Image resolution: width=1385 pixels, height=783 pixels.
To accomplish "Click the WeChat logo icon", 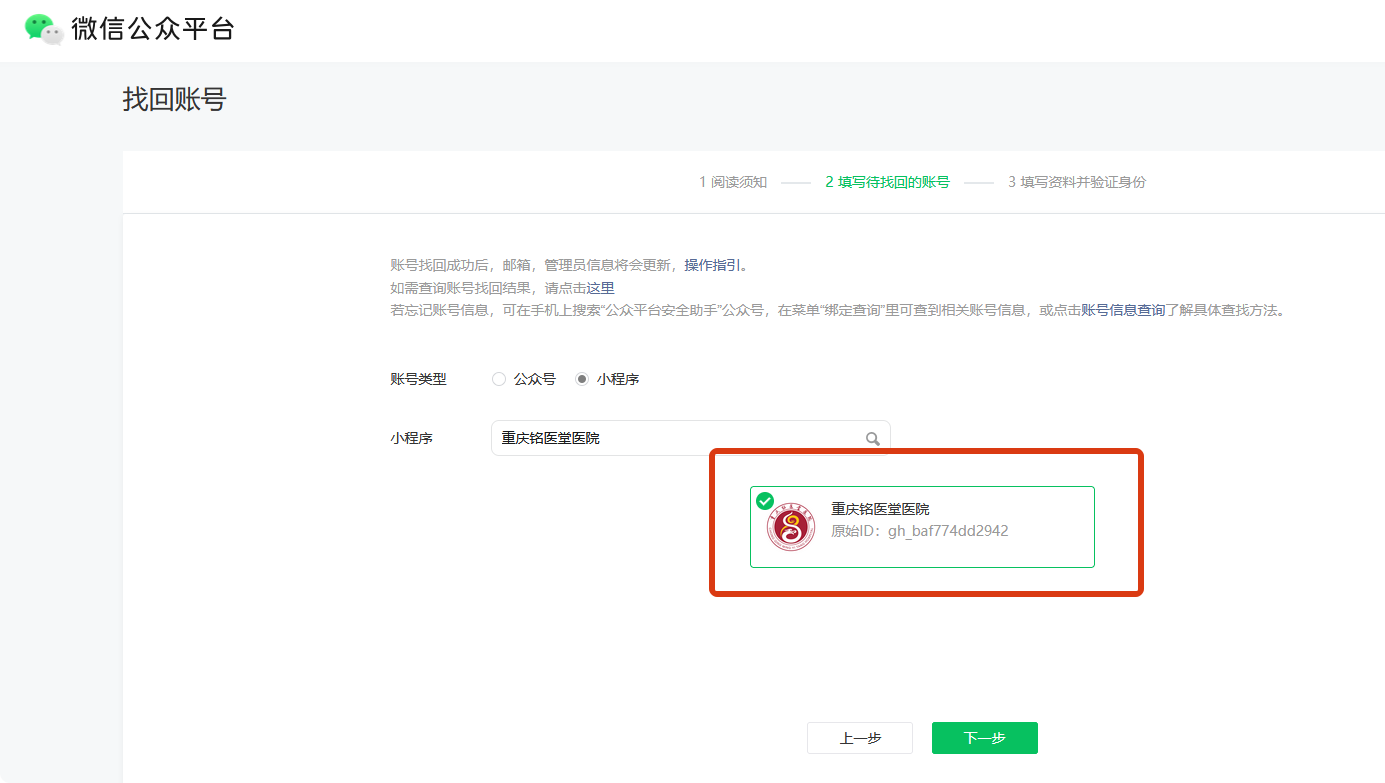I will [x=44, y=28].
